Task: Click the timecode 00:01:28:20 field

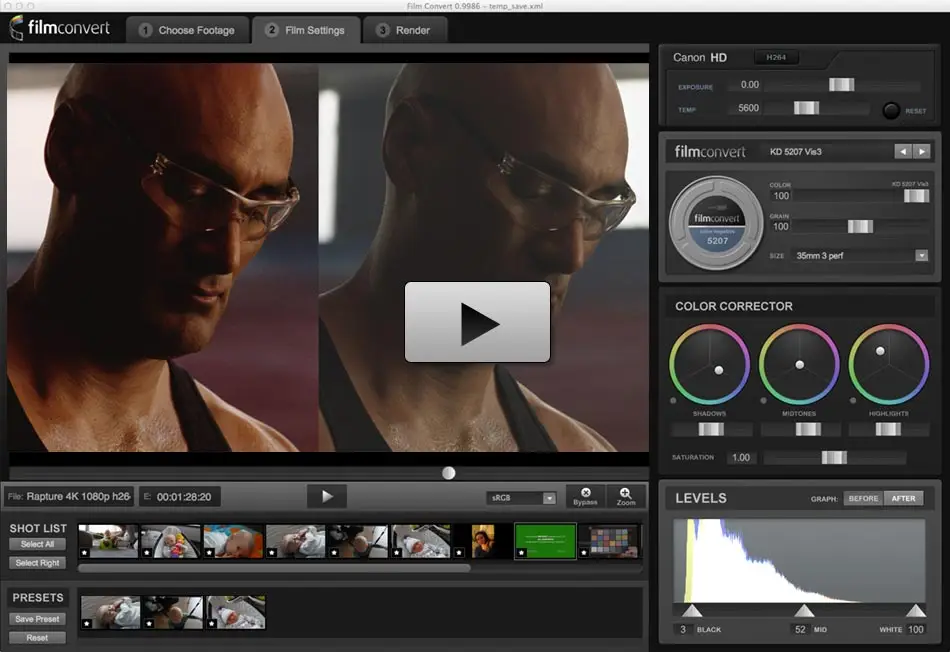Action: 180,497
